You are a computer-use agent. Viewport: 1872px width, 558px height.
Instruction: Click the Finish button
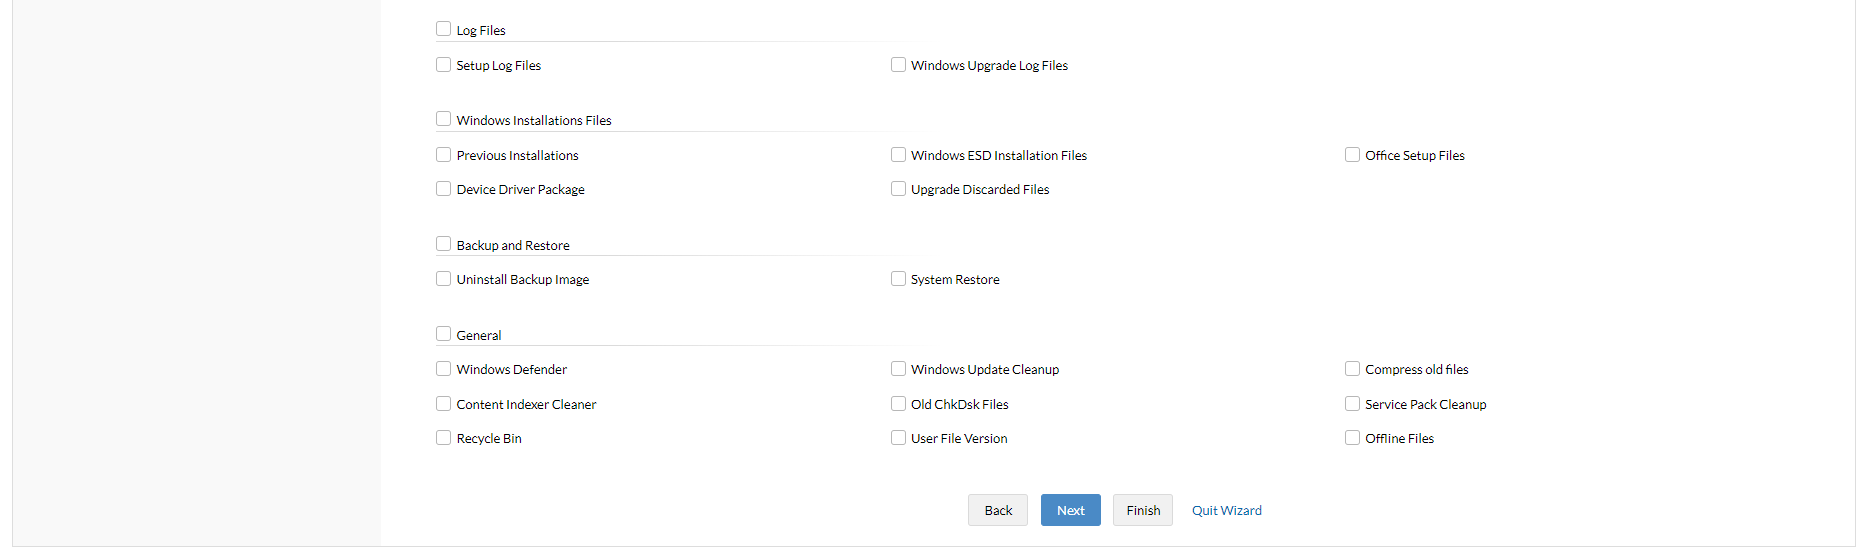tap(1142, 510)
